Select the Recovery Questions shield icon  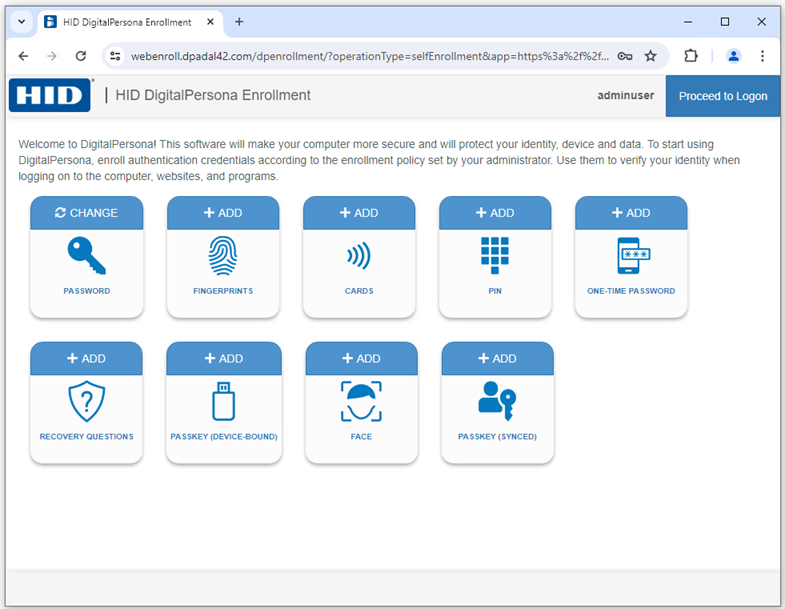pyautogui.click(x=86, y=402)
